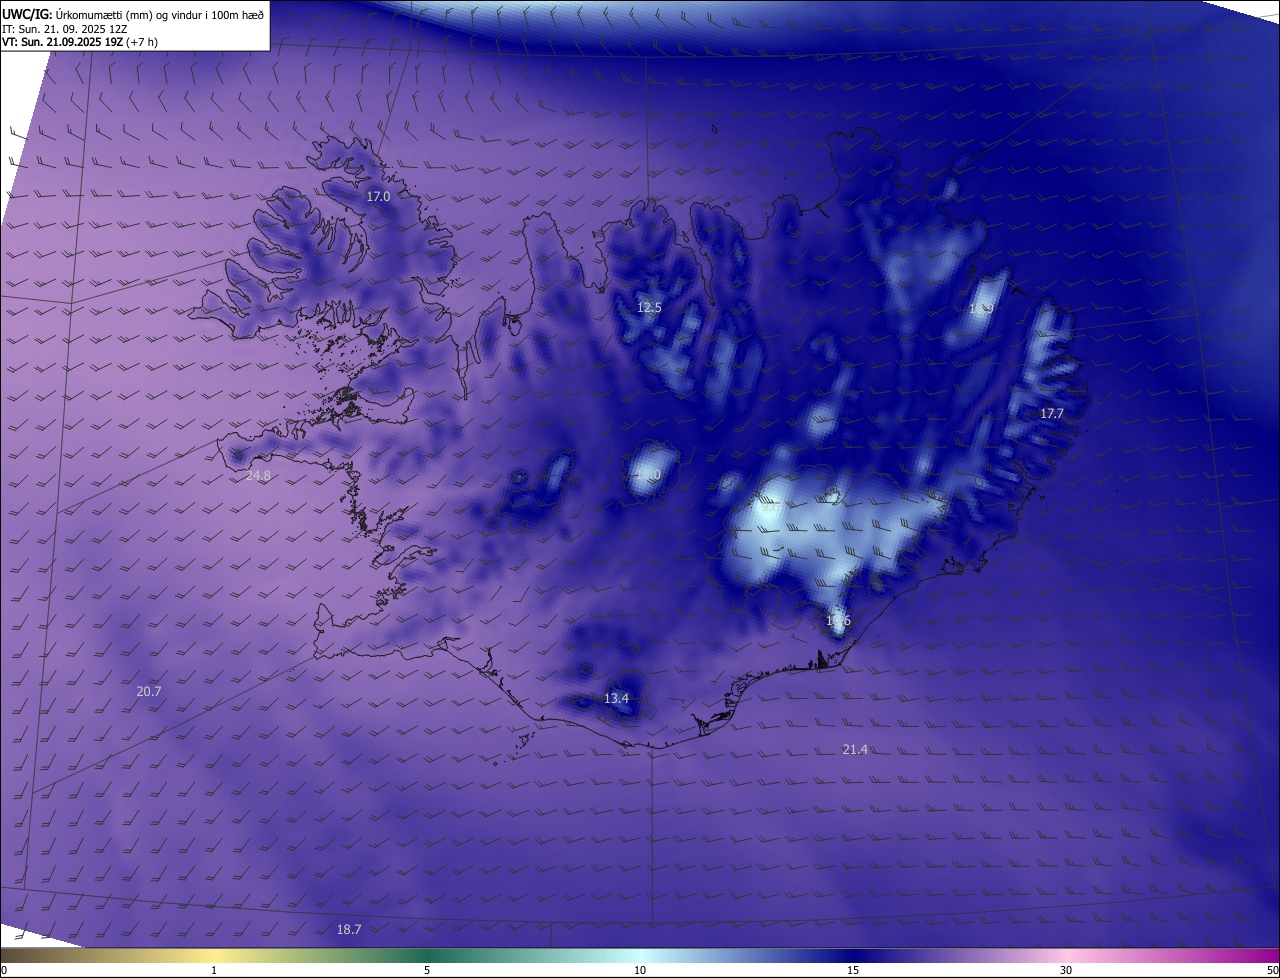Image resolution: width=1280 pixels, height=978 pixels.
Task: Click the 17.7 value on the east coast
Action: coord(1052,414)
